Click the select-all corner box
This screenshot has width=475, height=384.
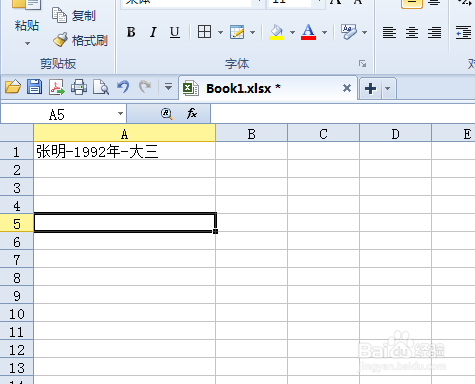(x=17, y=133)
